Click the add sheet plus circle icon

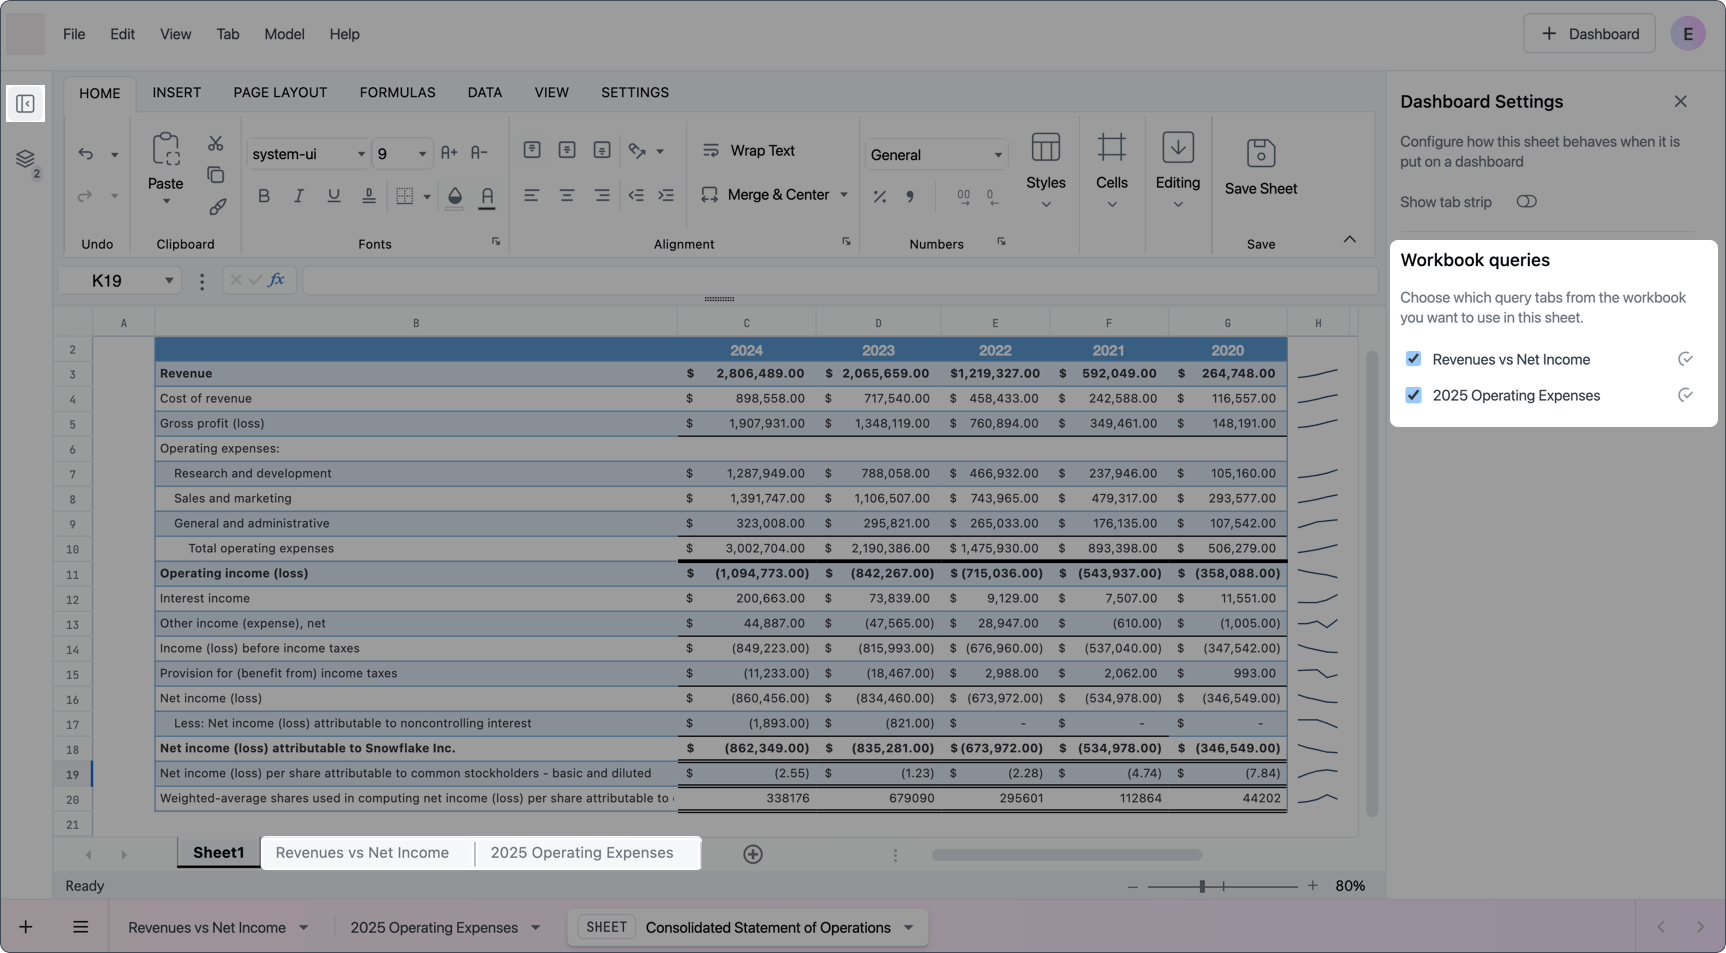pos(753,854)
